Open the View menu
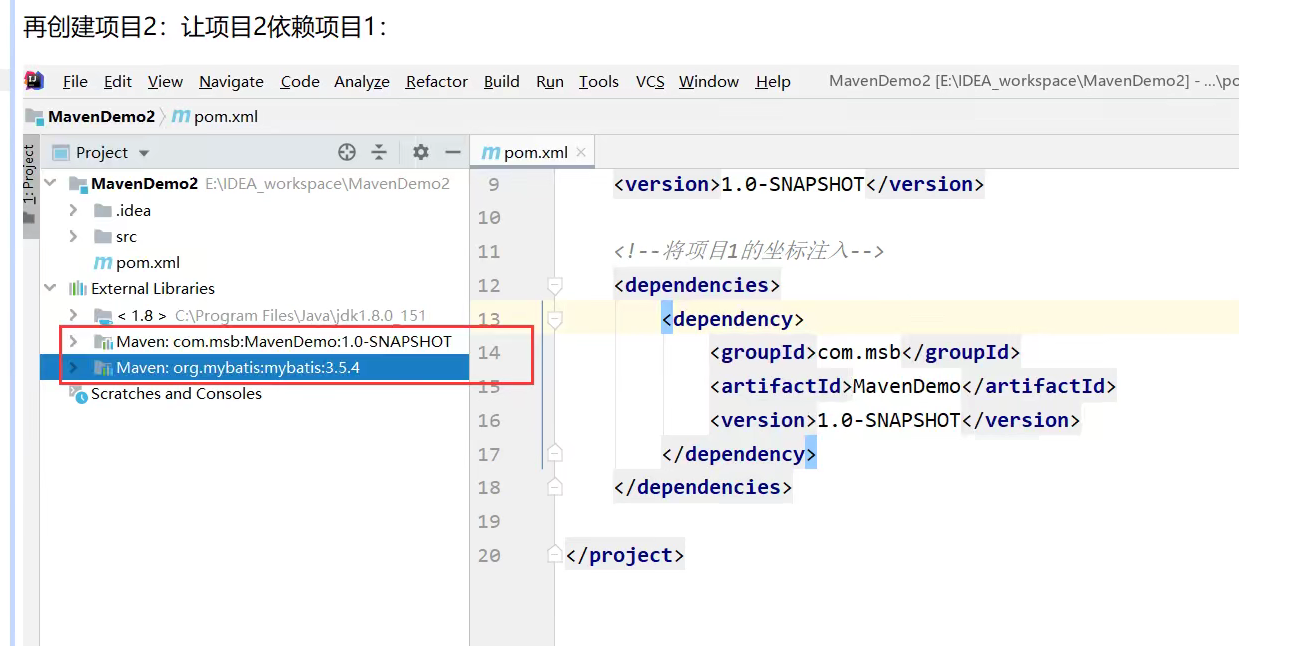Viewport: 1304px width, 646px height. [x=165, y=82]
